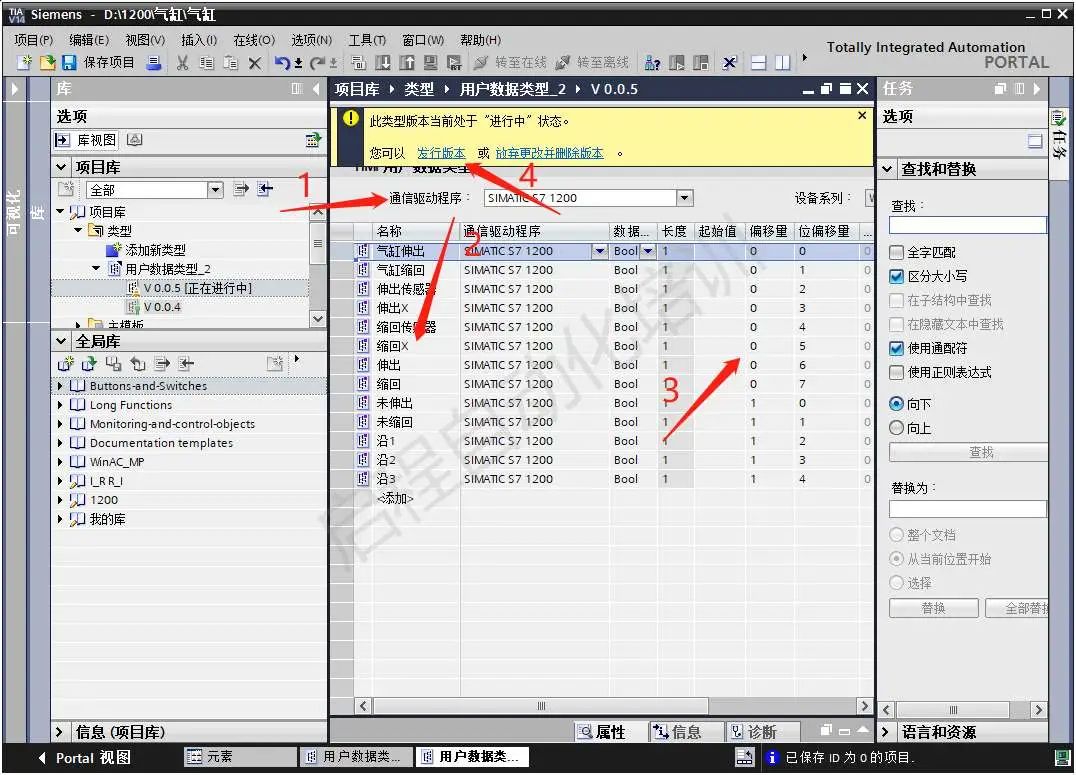The height and width of the screenshot is (775, 1076).
Task: Select the 向上 radio button
Action: coord(896,428)
